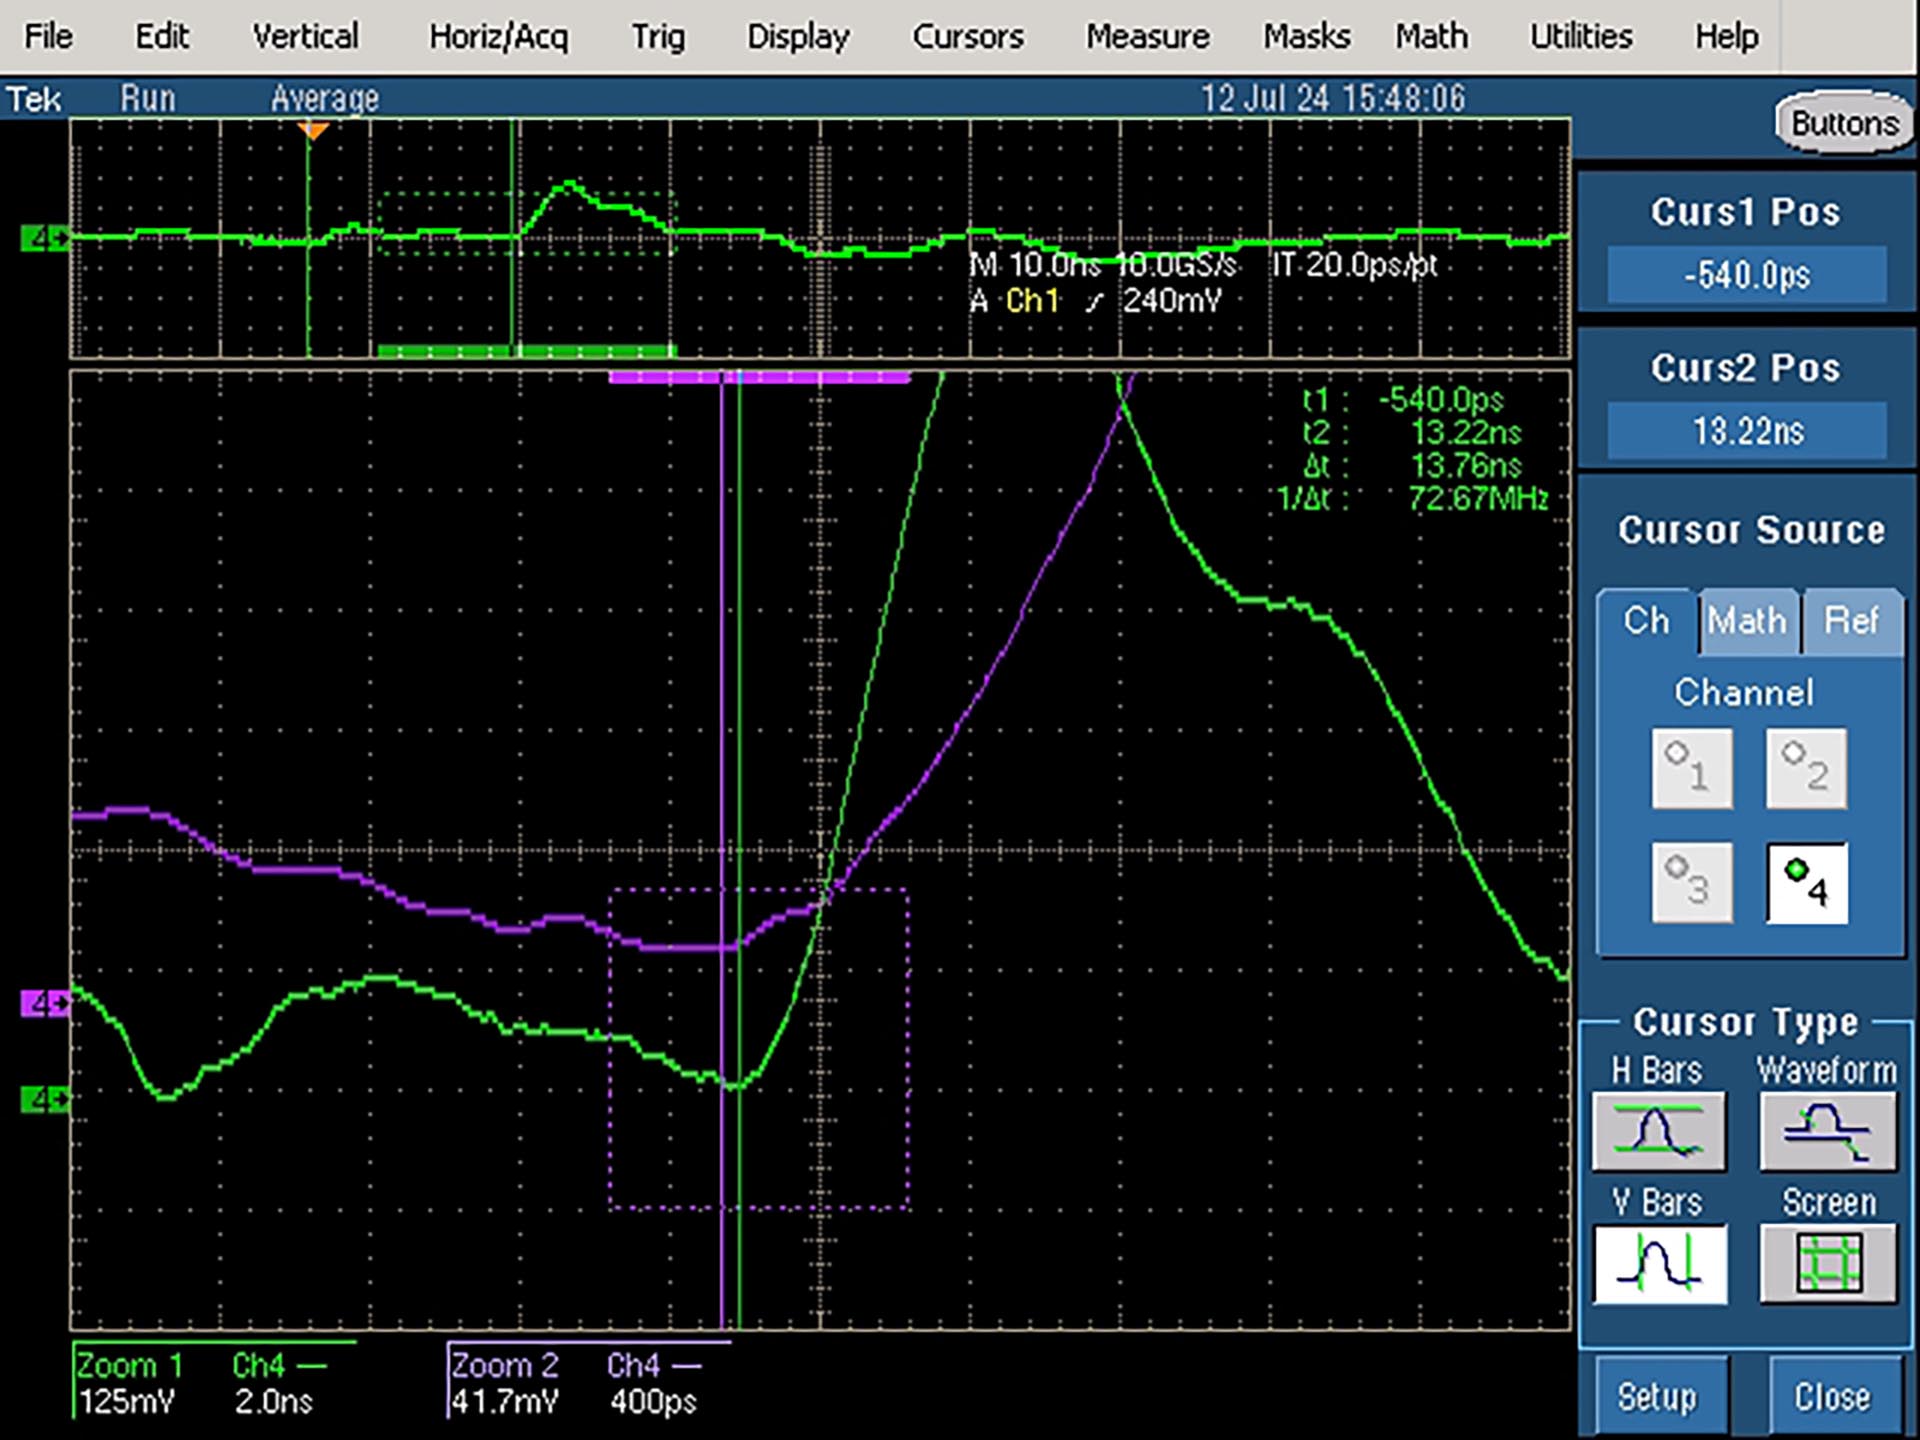Screen dimensions: 1920x1440
Task: Click the Average acquisition mode label
Action: point(325,99)
